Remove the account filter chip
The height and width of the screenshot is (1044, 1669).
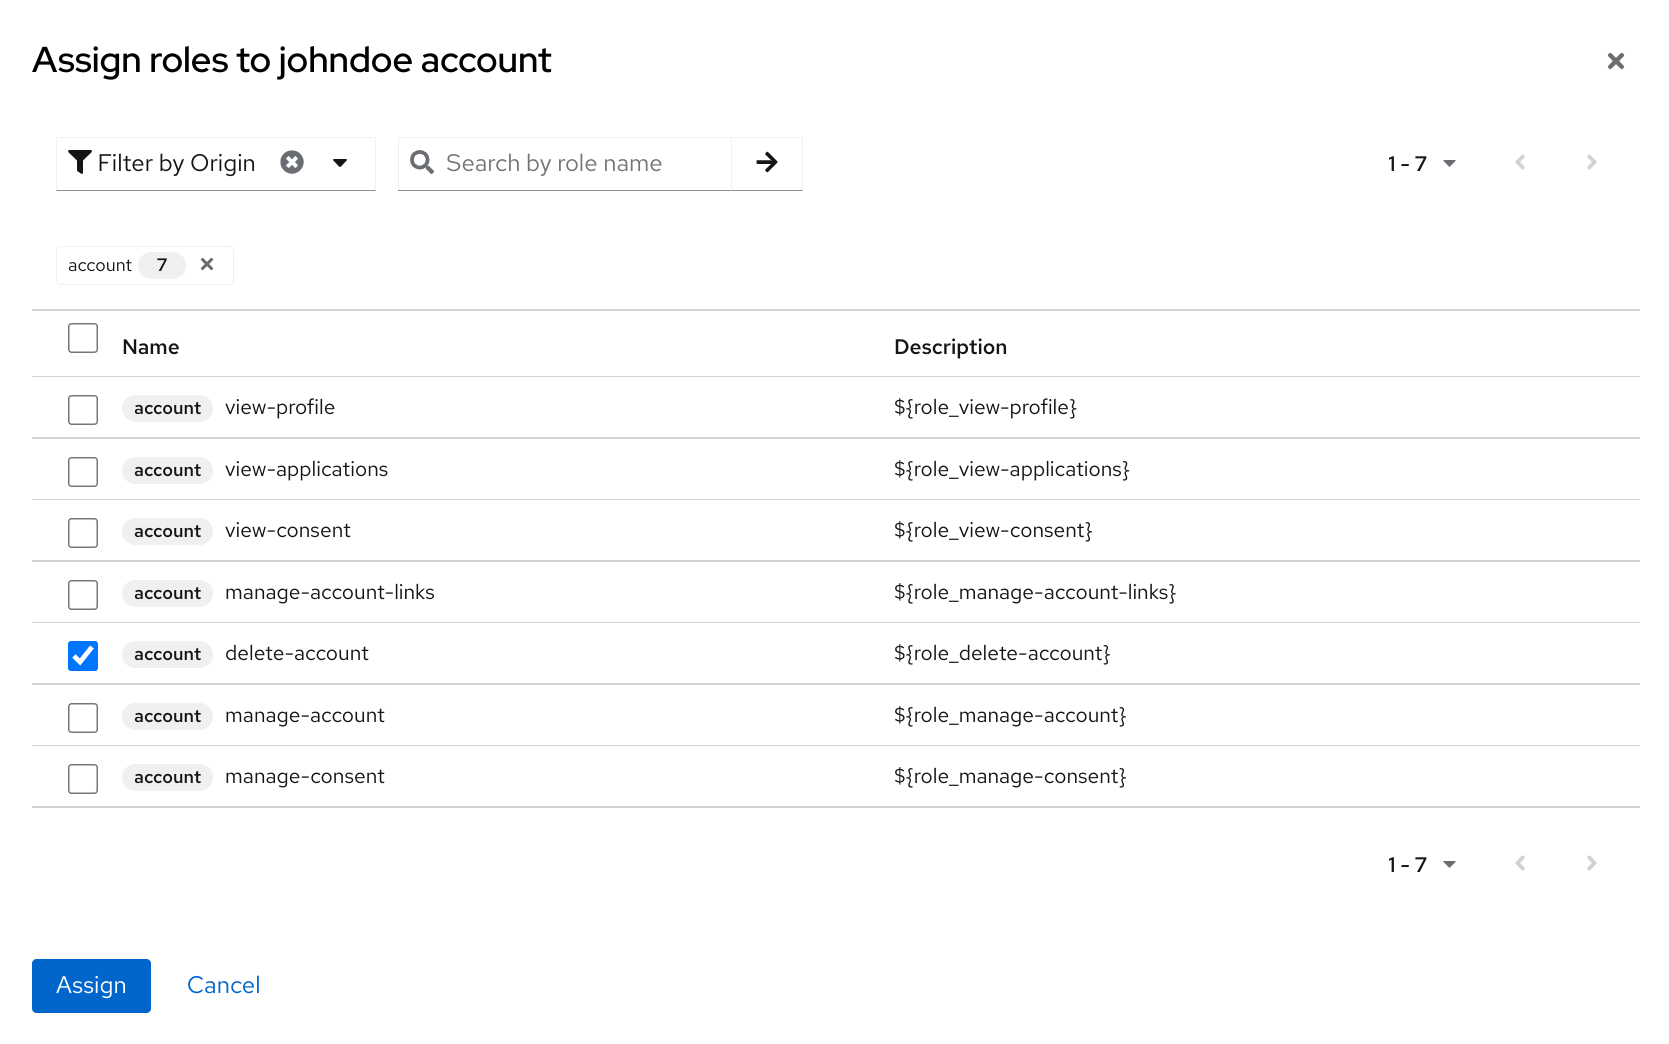(x=207, y=264)
